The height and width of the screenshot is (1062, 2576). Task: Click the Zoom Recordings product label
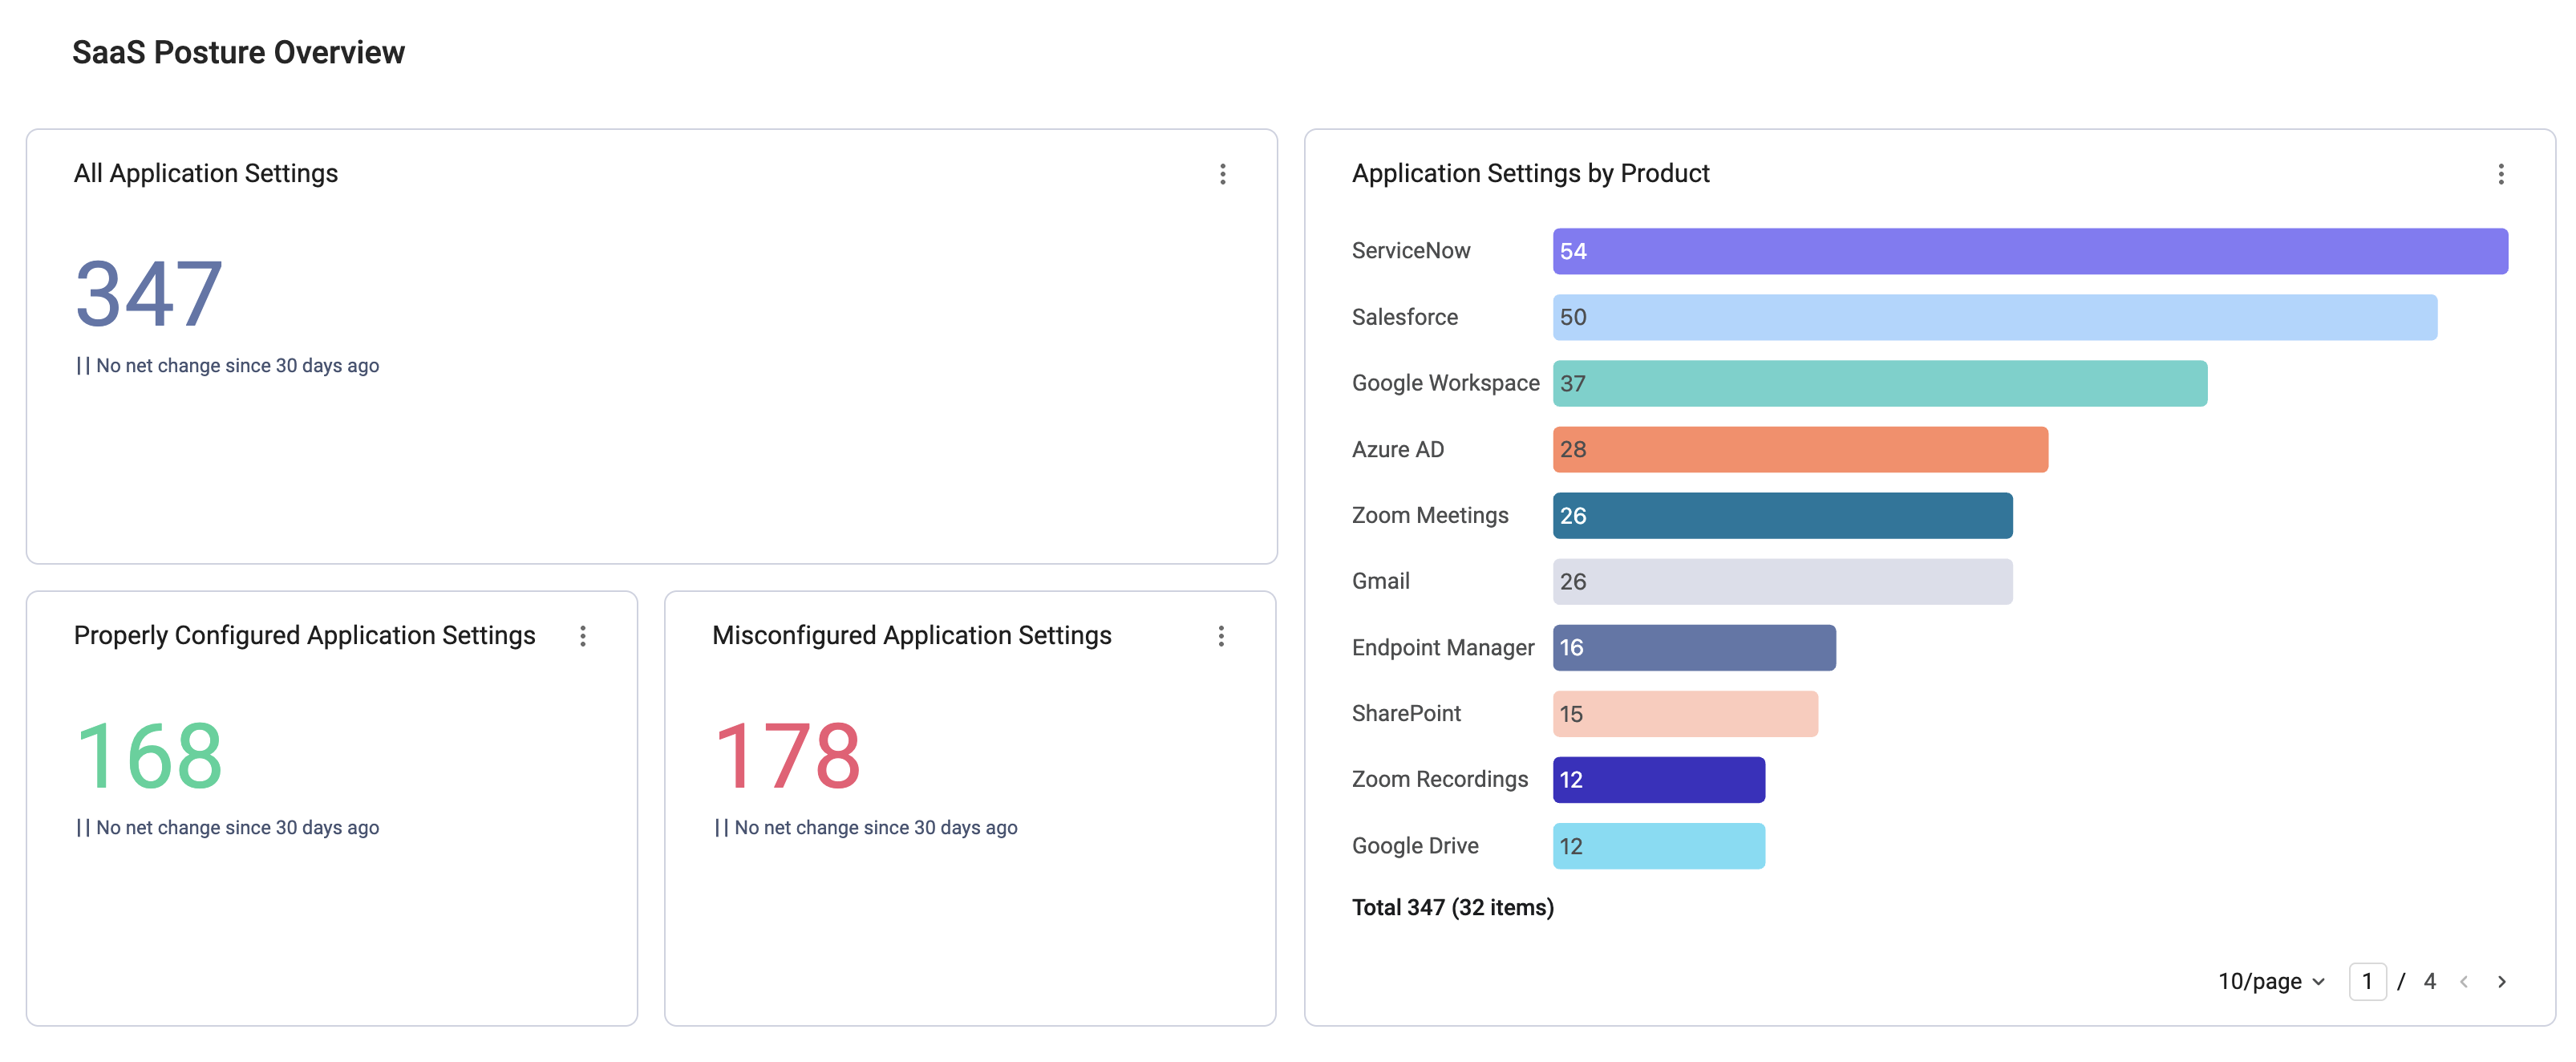click(x=1440, y=779)
